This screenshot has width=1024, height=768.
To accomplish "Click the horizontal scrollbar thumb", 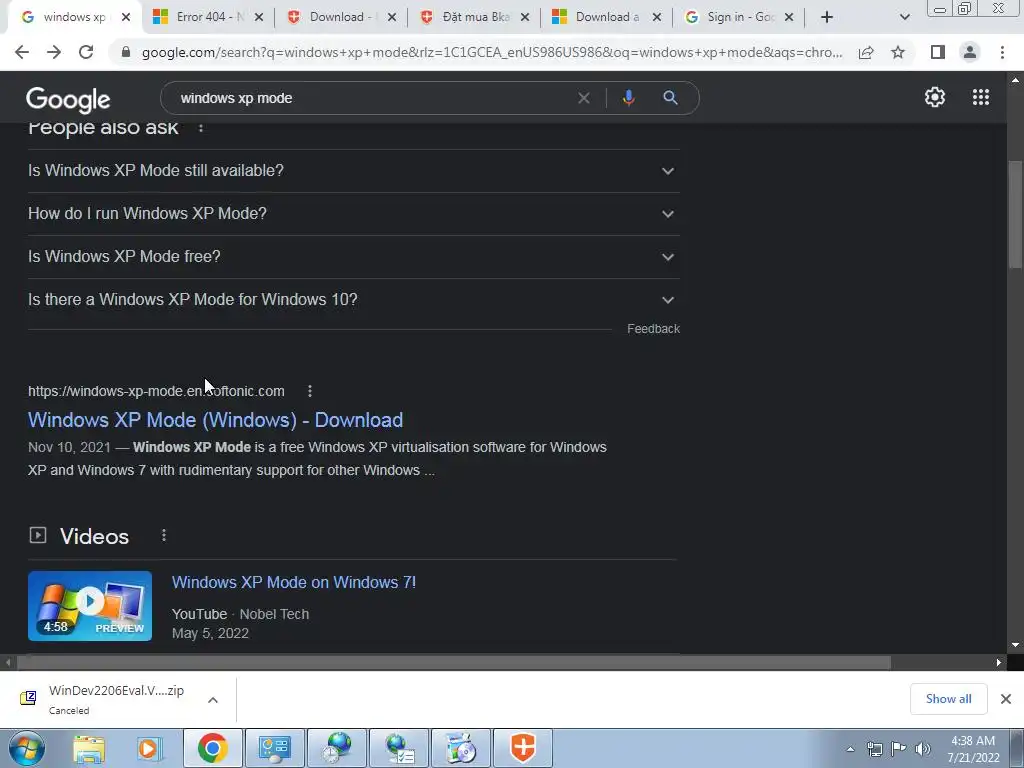I will pos(454,662).
